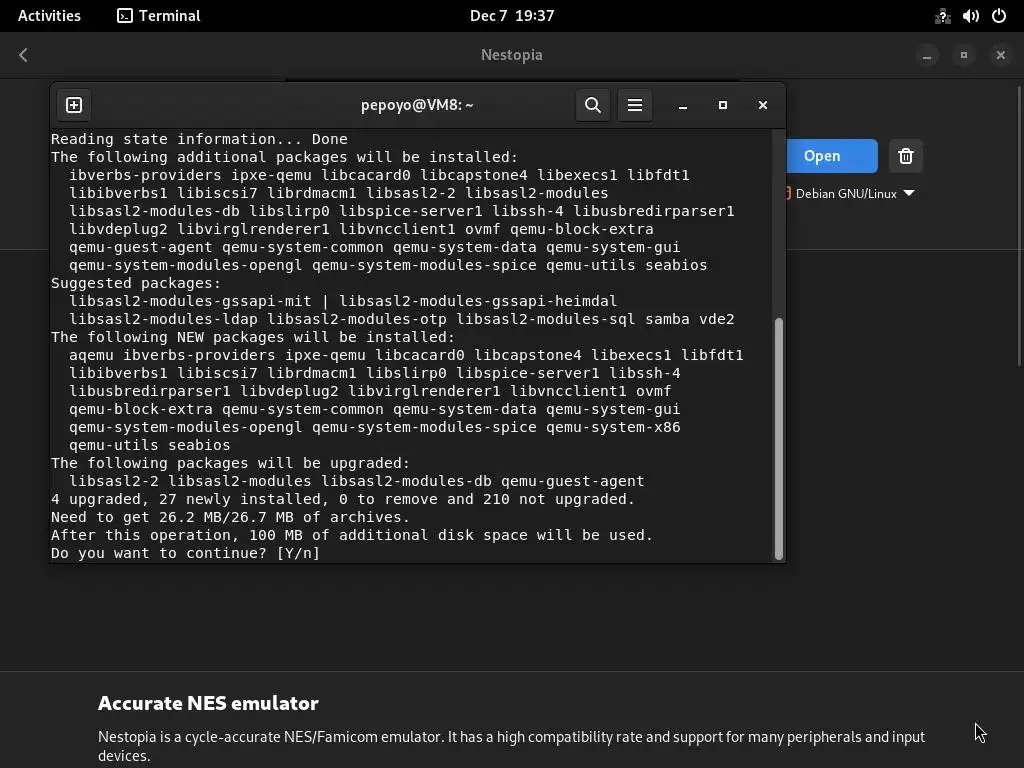This screenshot has height=768, width=1024.
Task: Click 'Accurate NES emulator' heading
Action: [x=208, y=703]
